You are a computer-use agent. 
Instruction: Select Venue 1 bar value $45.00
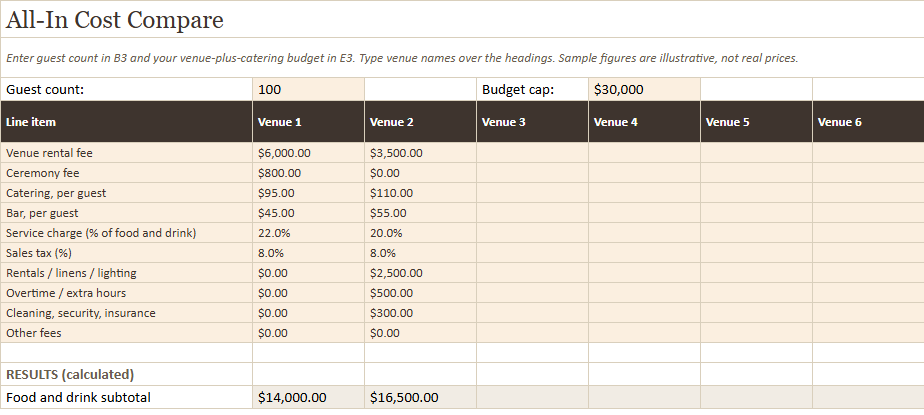tap(308, 213)
